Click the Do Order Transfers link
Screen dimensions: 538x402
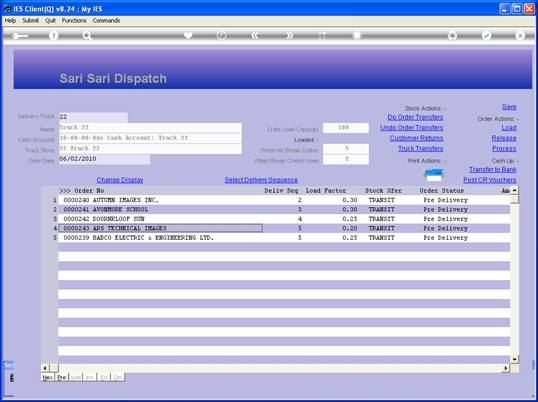(x=415, y=117)
